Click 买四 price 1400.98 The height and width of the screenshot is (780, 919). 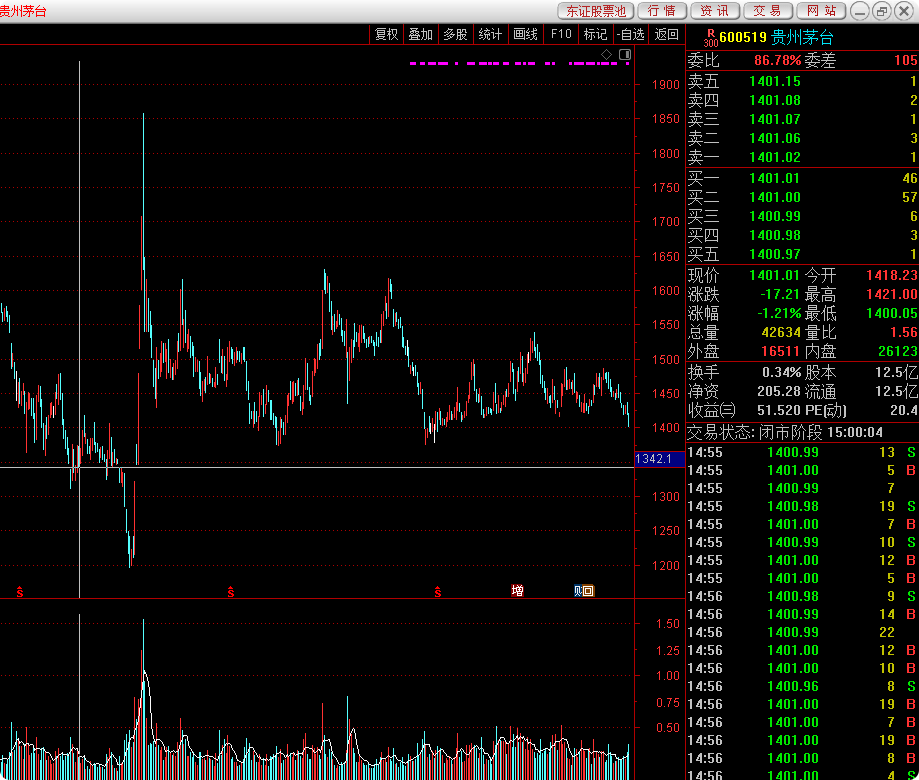pos(774,235)
